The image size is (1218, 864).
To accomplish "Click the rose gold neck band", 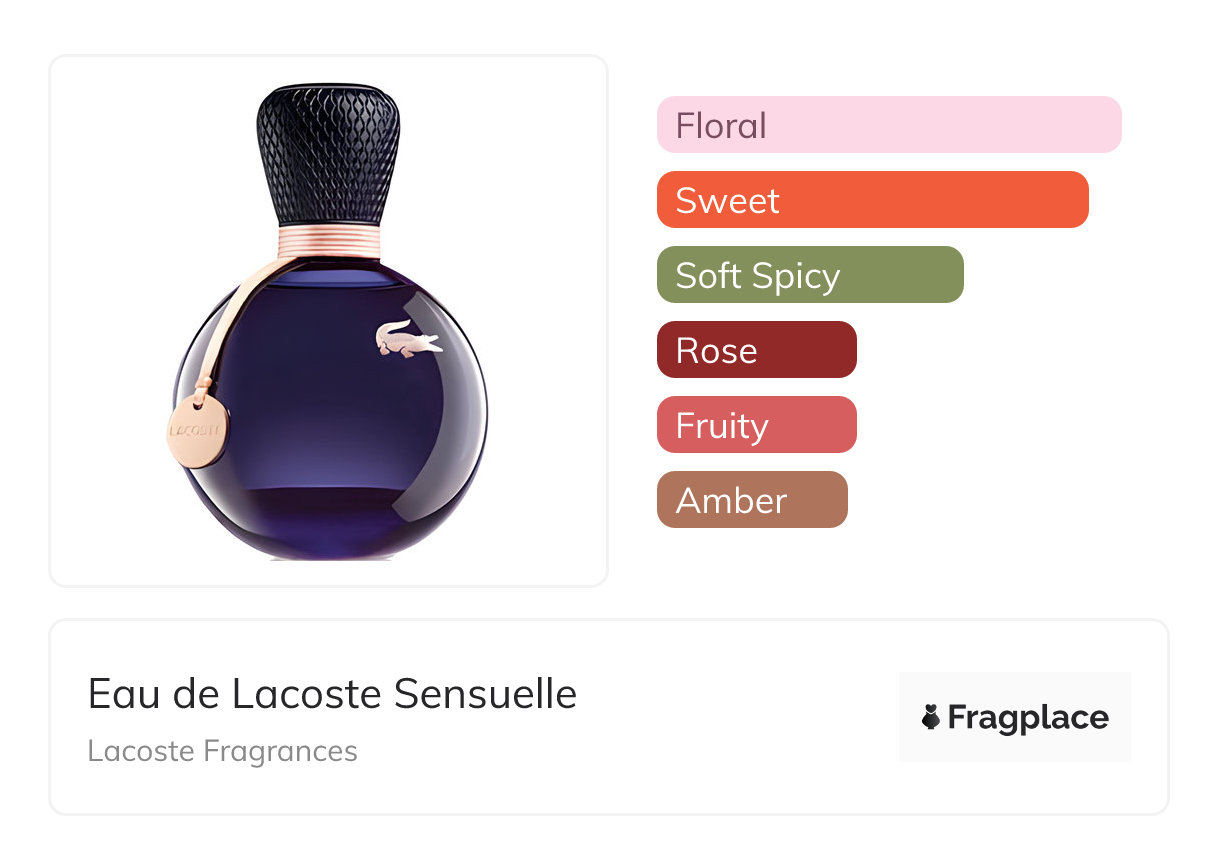I will pos(330,240).
